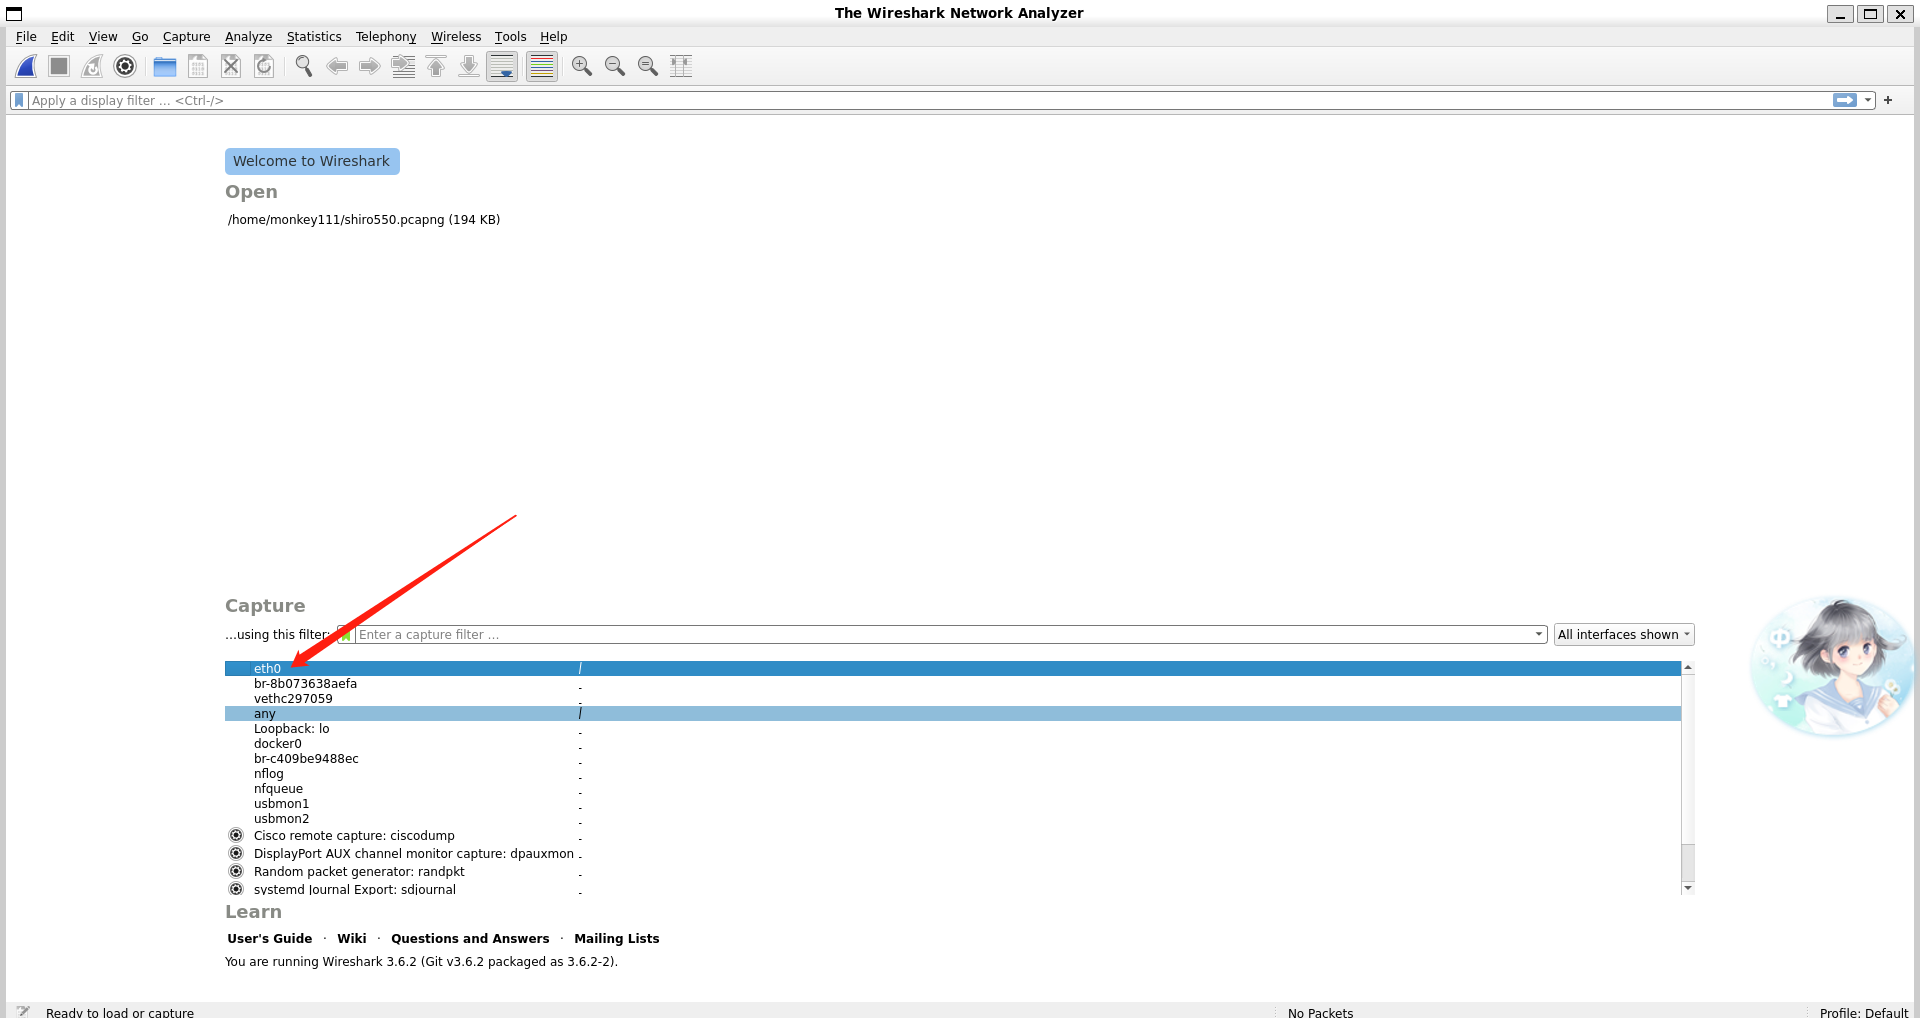Click the display filter bookmark icon
The width and height of the screenshot is (1920, 1018).
pyautogui.click(x=19, y=100)
